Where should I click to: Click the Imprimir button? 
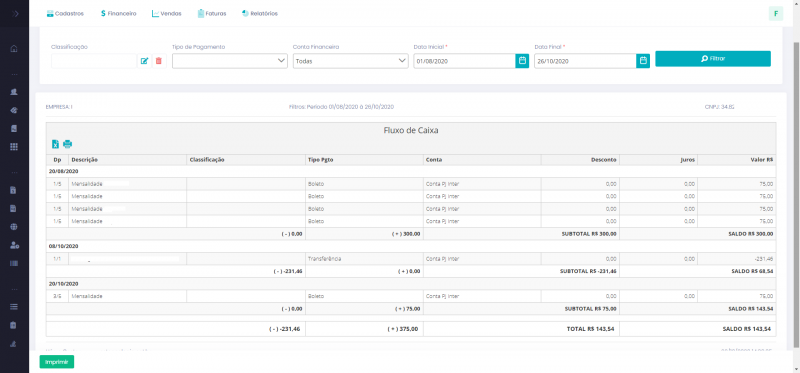57,362
